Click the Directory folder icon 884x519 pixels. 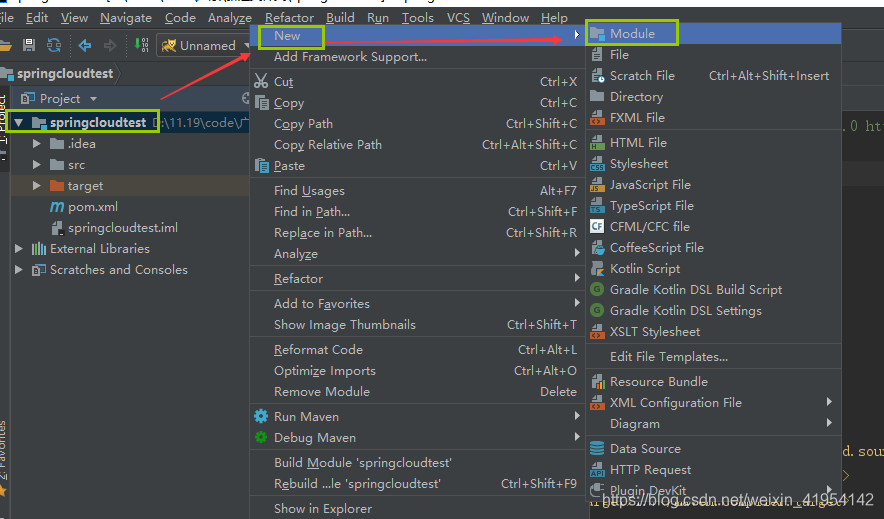[597, 96]
